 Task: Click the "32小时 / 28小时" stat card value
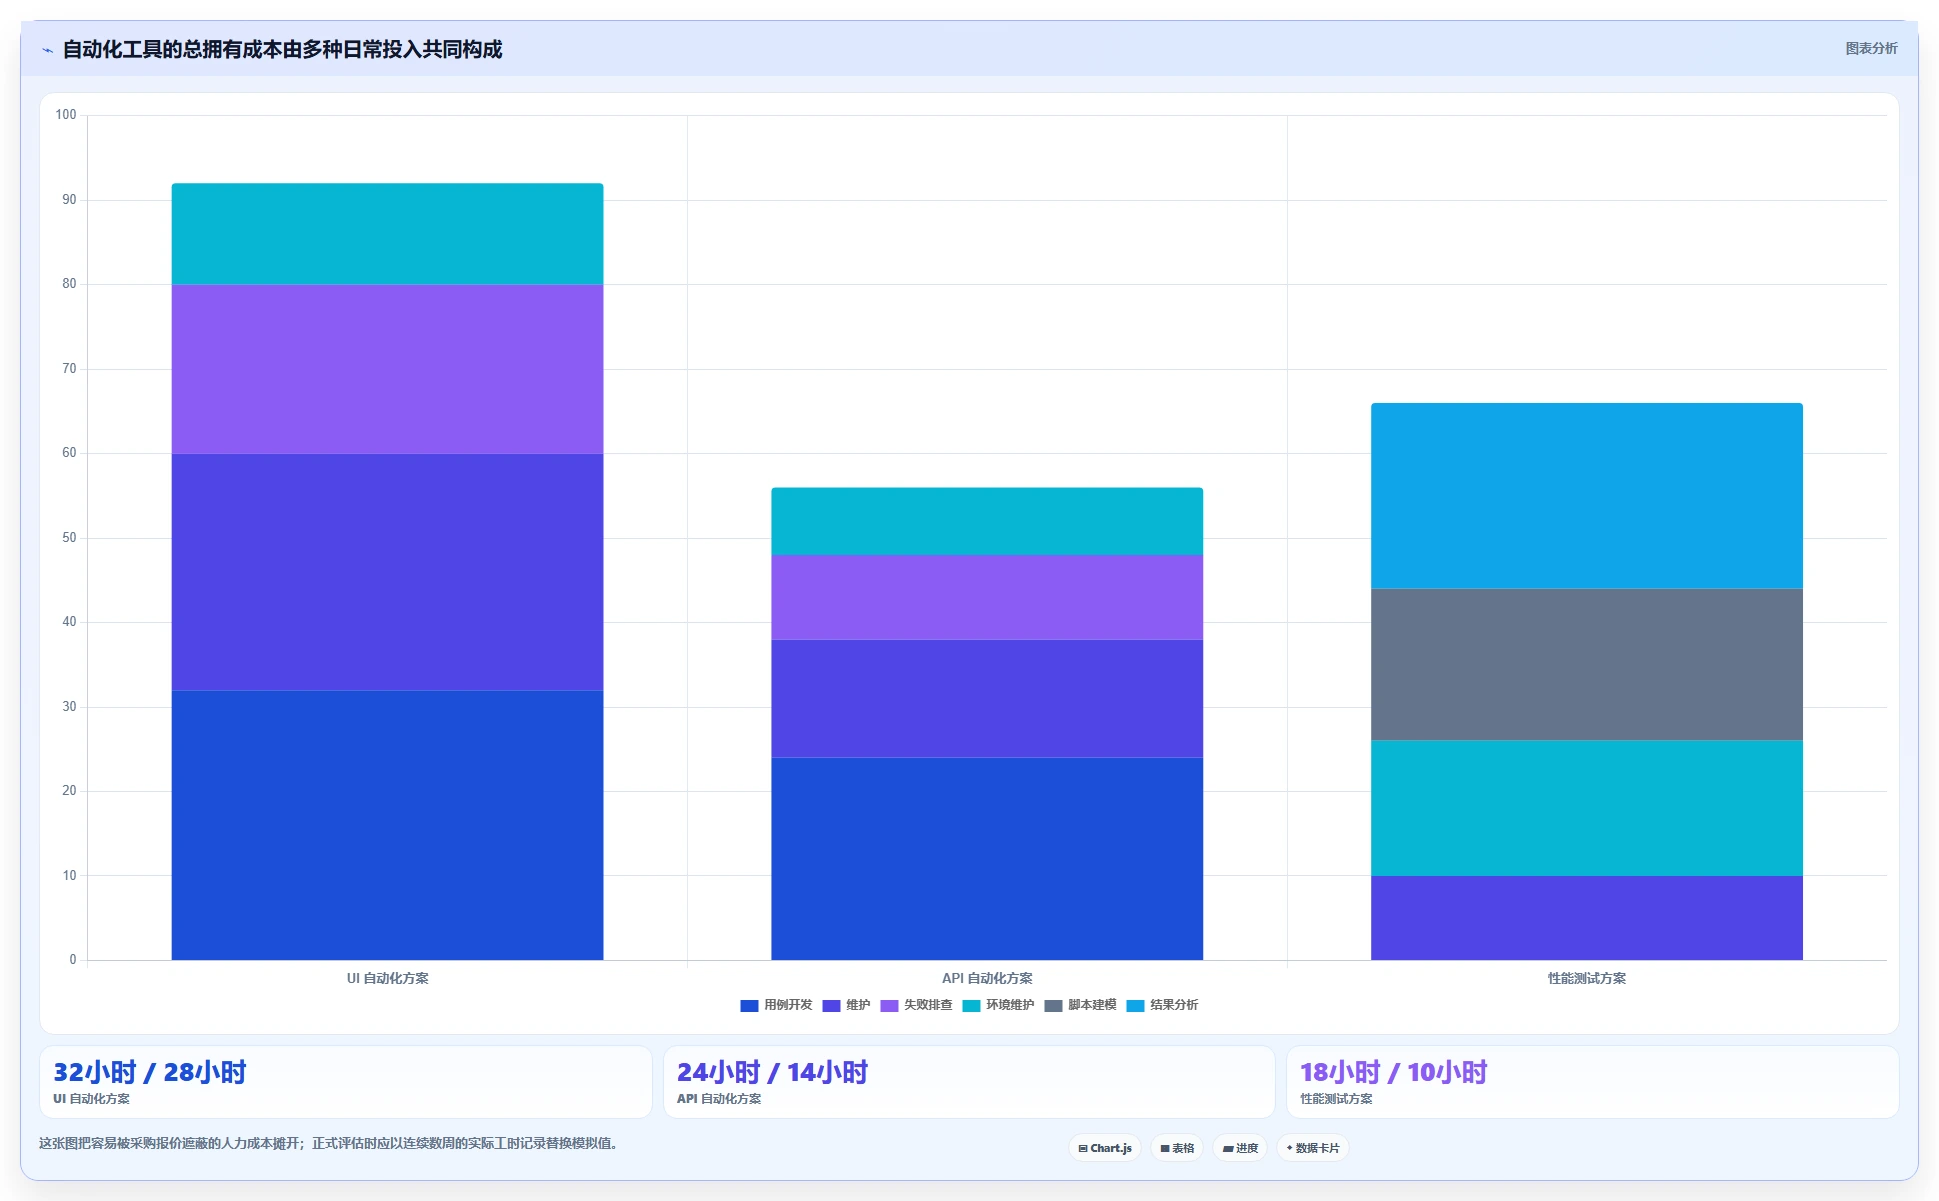point(150,1072)
